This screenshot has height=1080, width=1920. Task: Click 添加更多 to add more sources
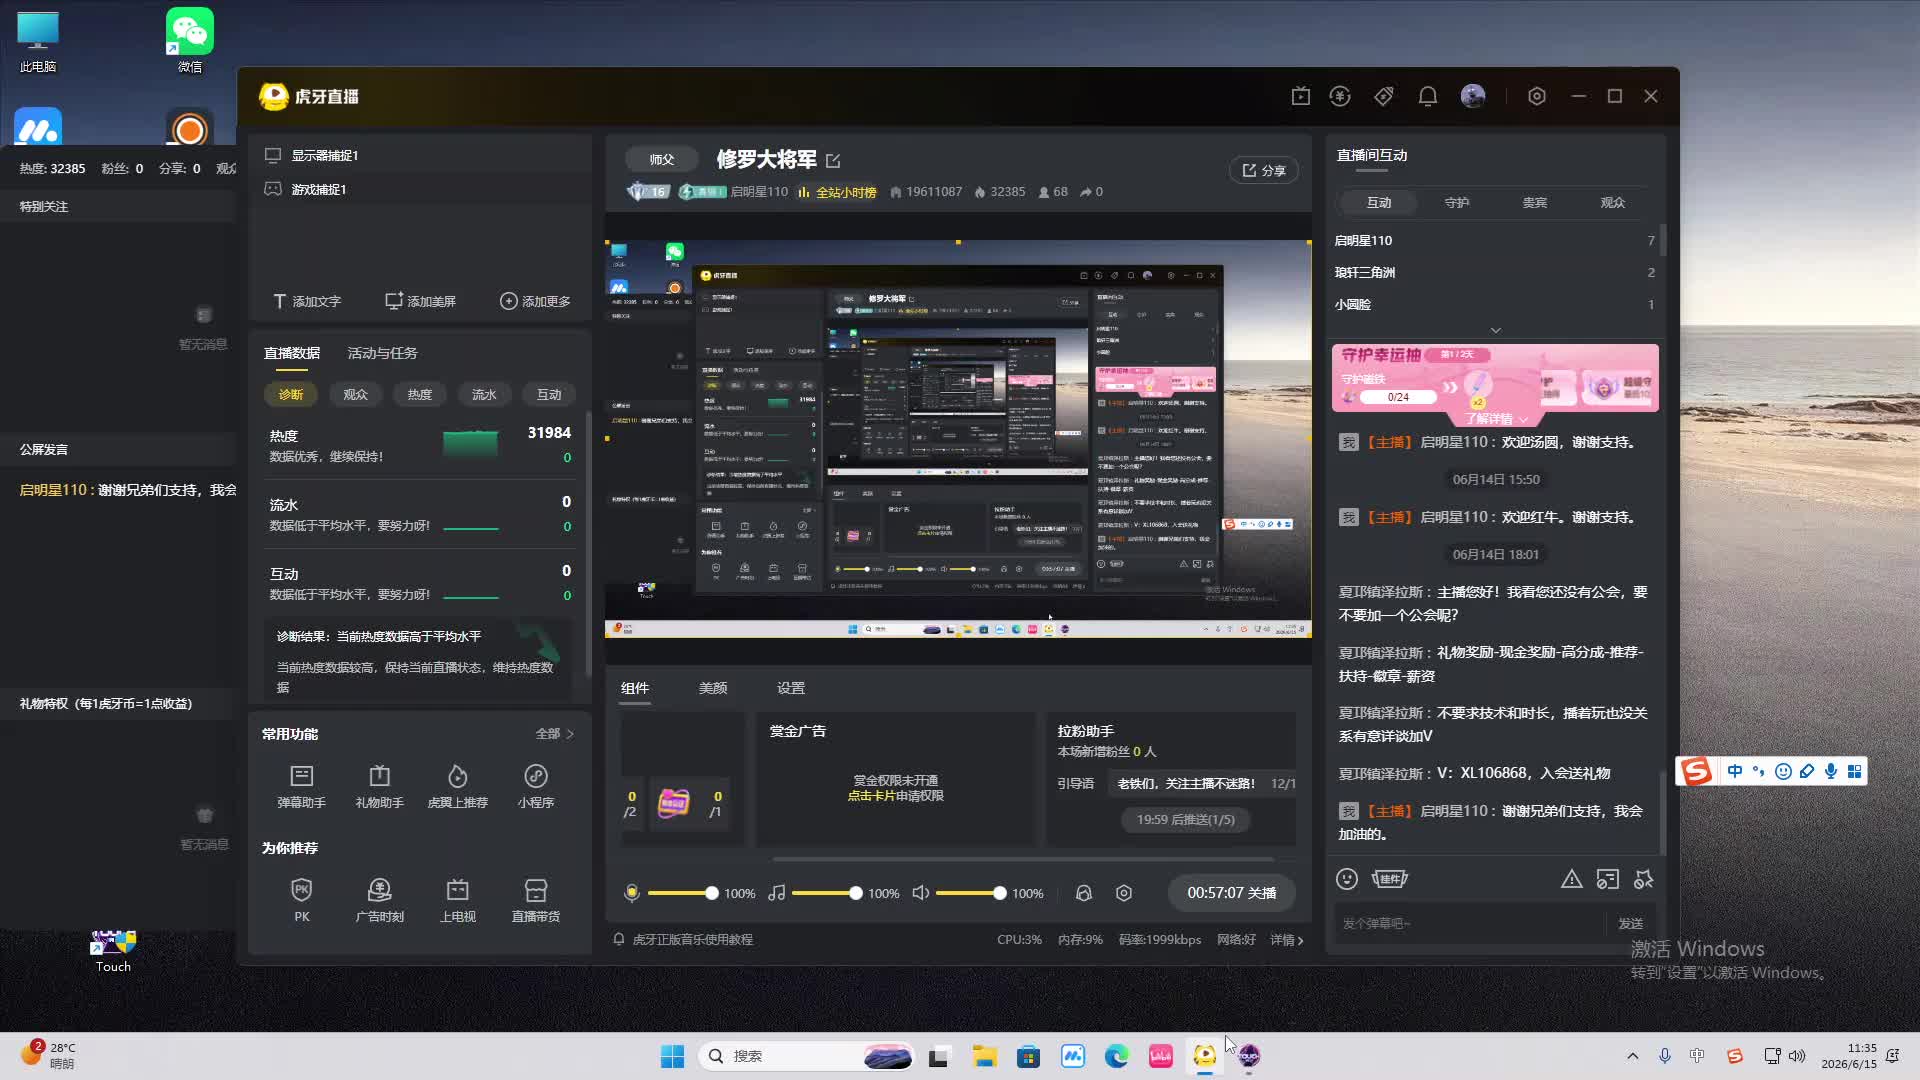click(535, 301)
